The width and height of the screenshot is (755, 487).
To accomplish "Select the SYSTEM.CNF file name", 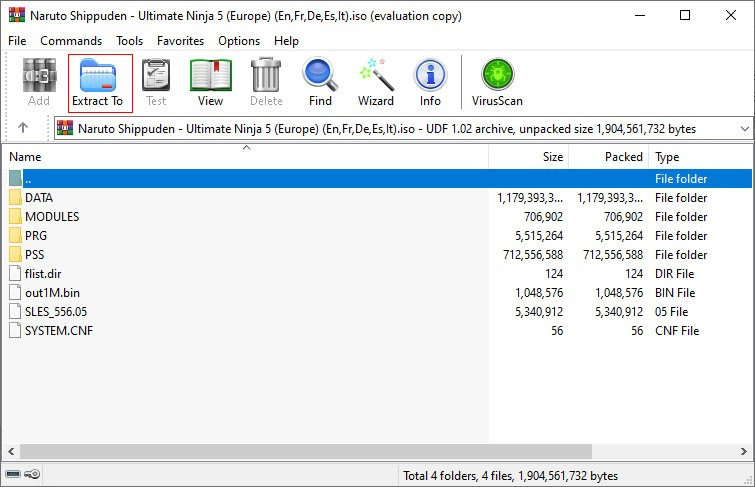I will [59, 330].
